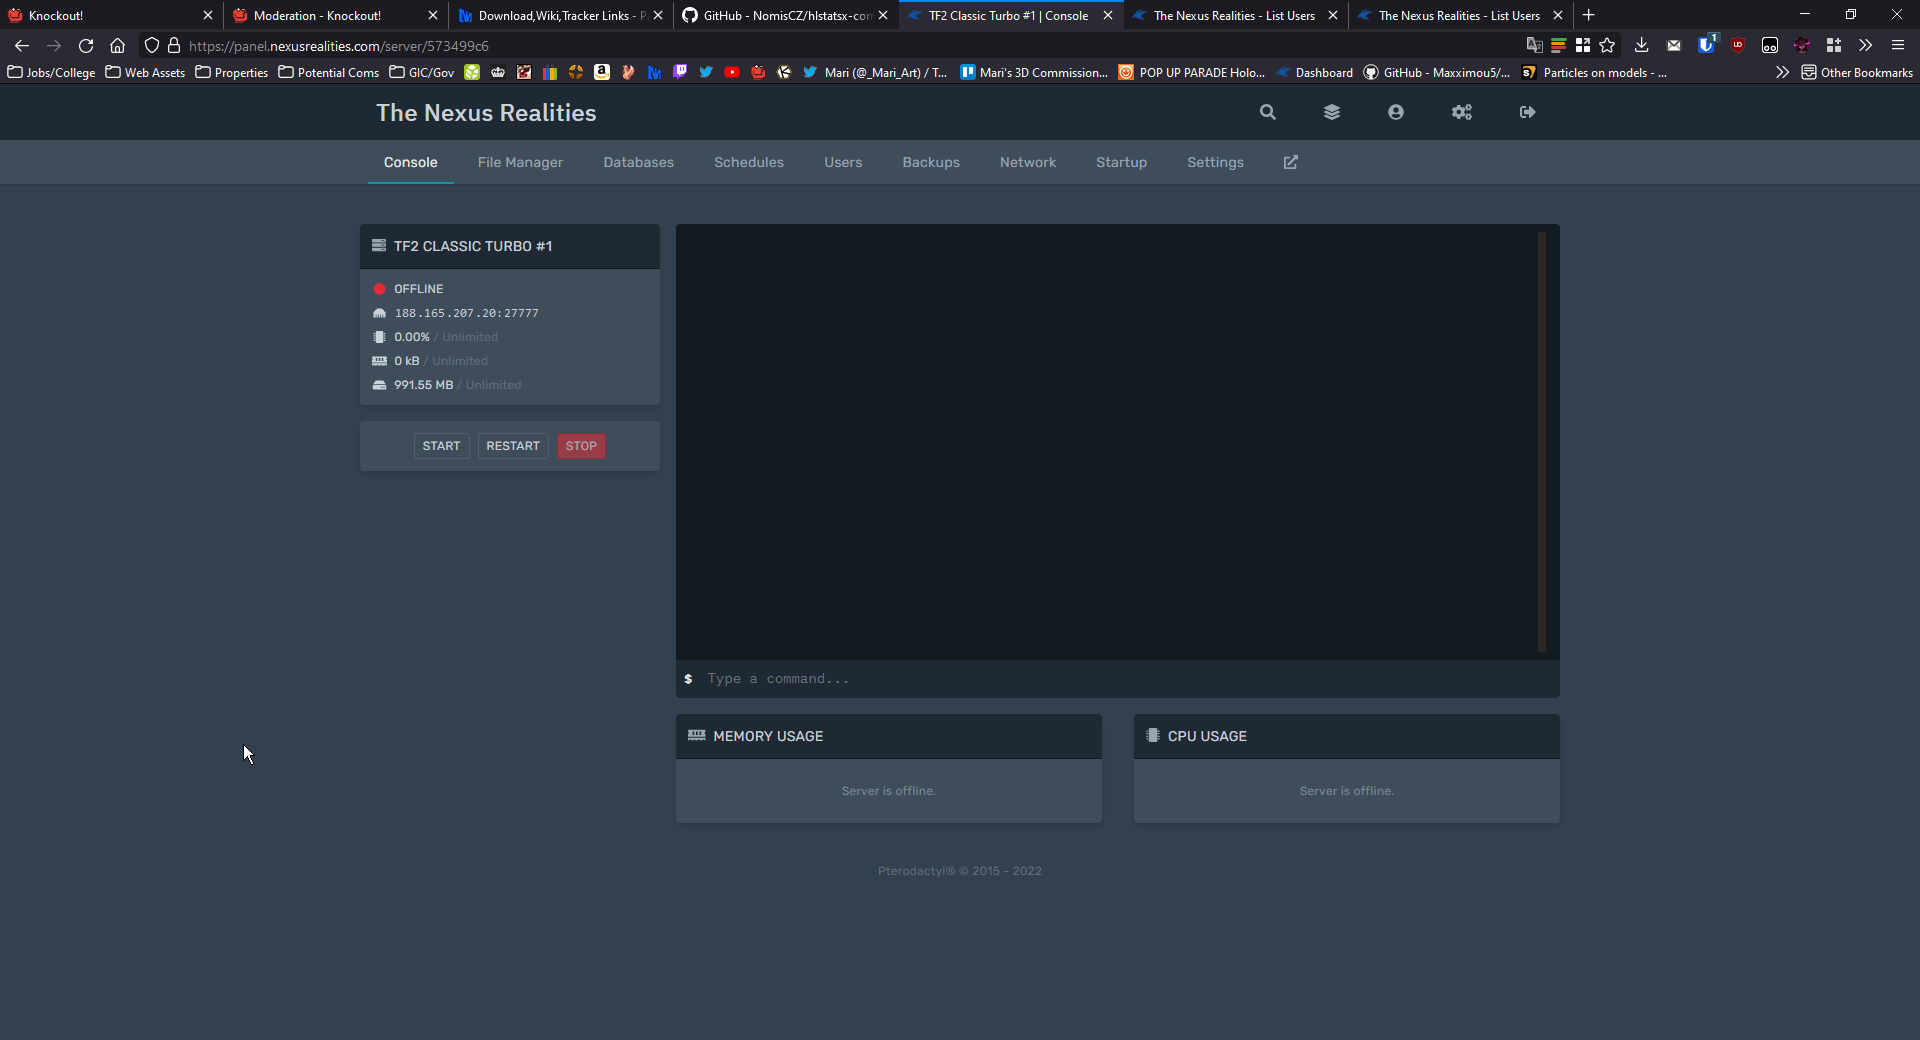
Task: Show more bookmarks overflow chevron
Action: click(1782, 72)
